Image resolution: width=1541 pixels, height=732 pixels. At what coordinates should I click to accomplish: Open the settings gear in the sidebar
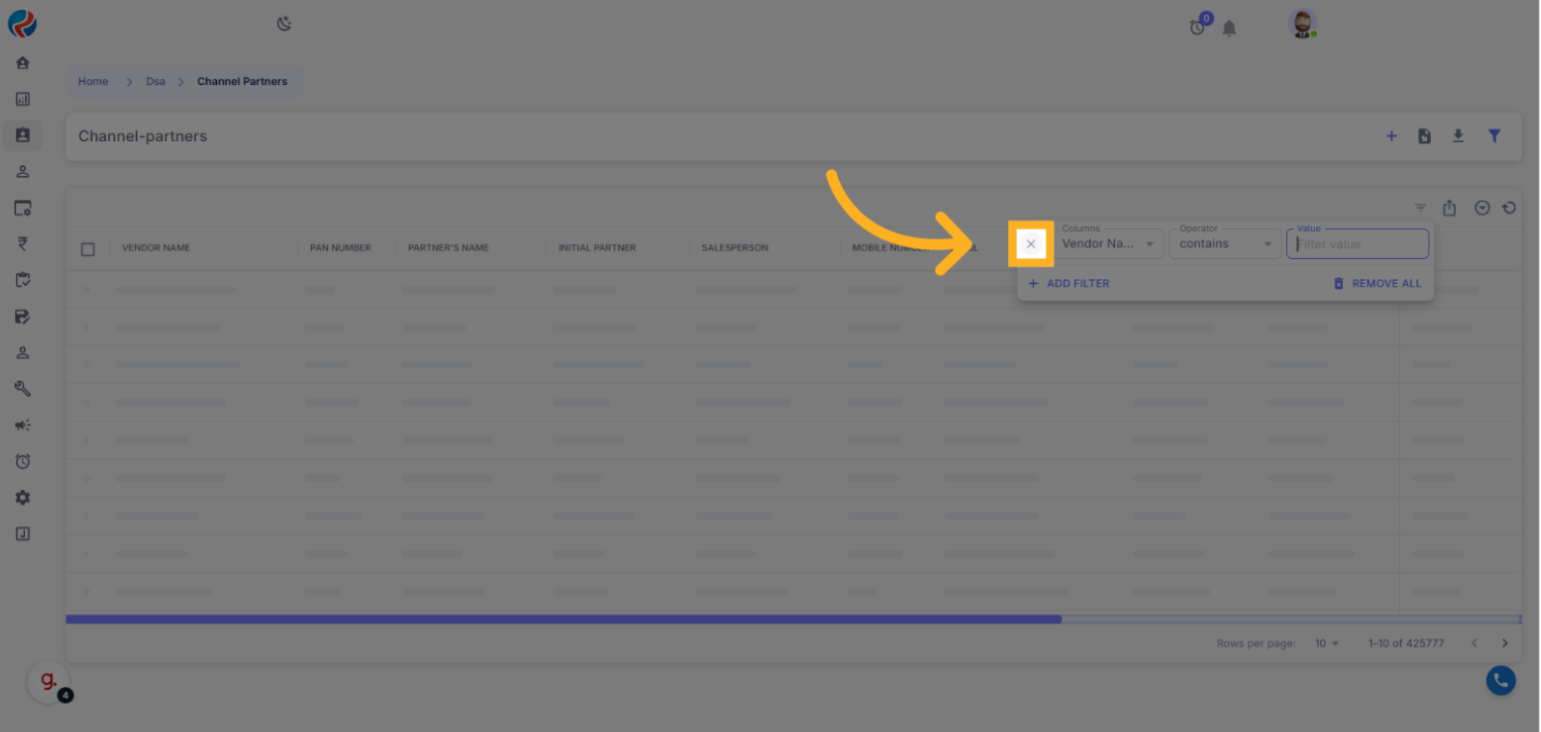tap(23, 498)
